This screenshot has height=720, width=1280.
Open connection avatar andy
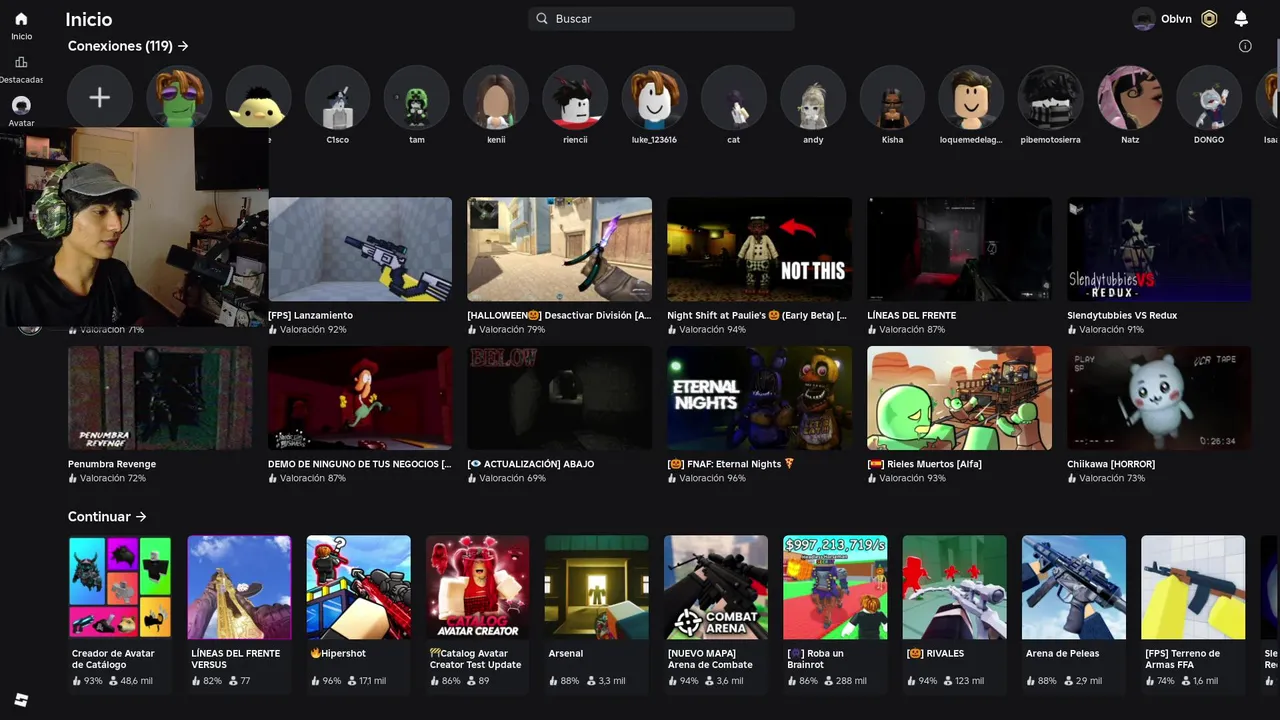click(813, 97)
